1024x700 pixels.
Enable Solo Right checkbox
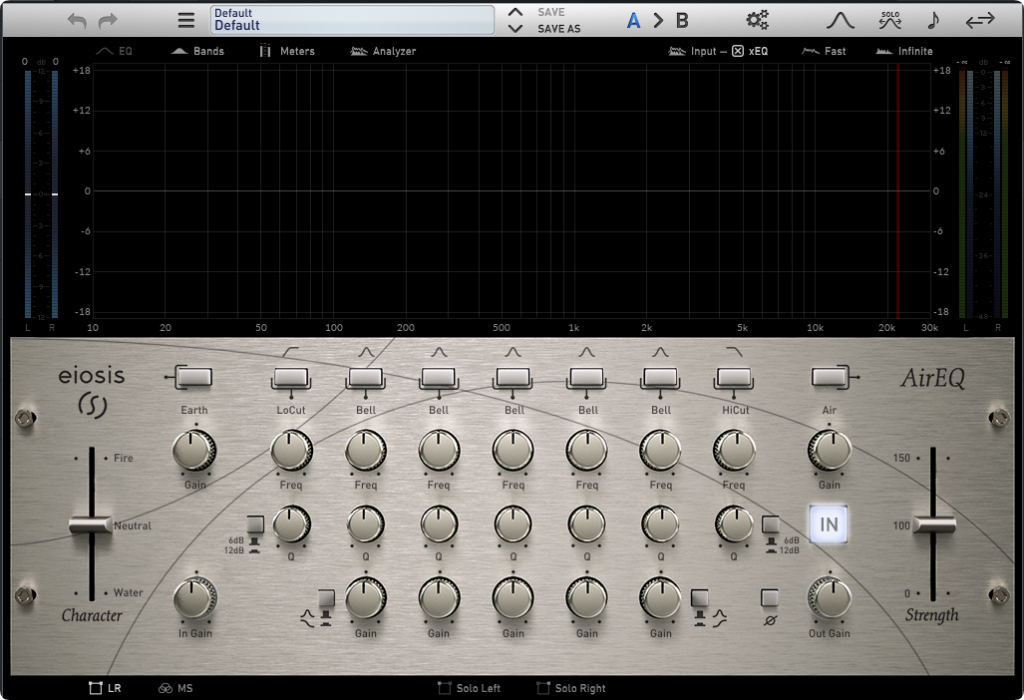543,688
